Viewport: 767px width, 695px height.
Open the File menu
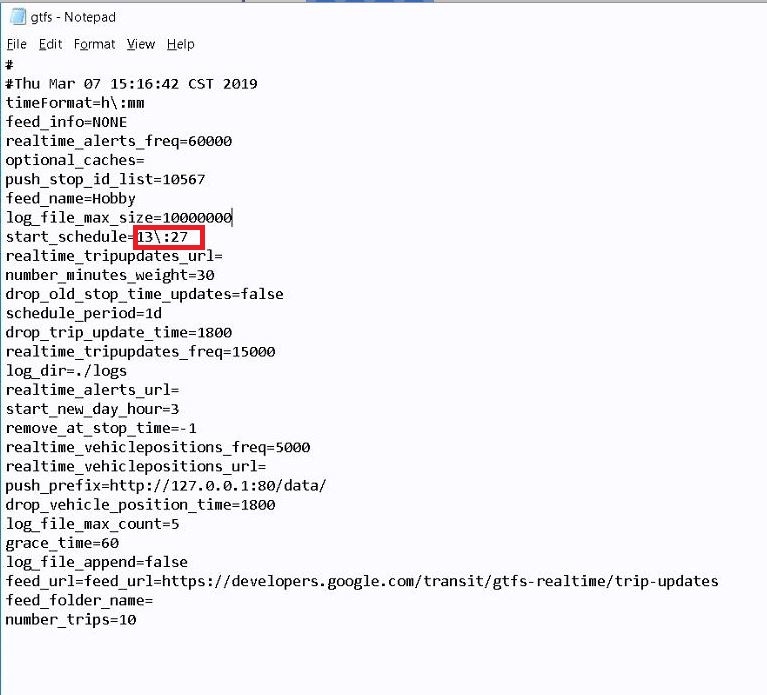click(x=16, y=44)
